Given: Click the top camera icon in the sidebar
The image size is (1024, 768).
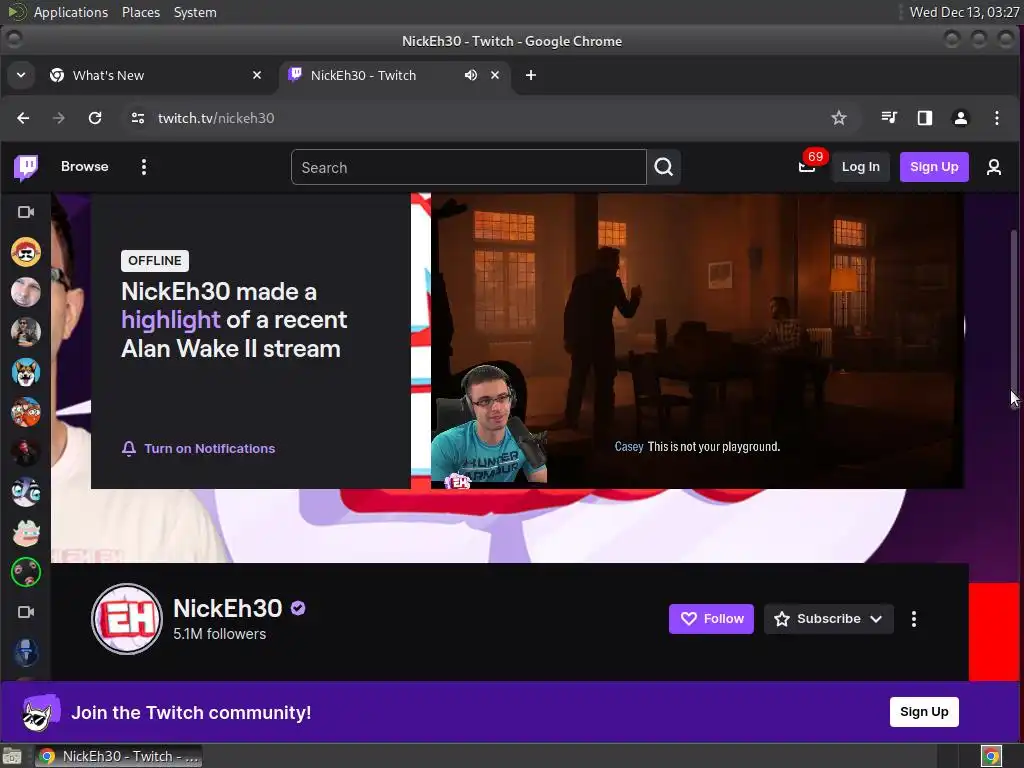Looking at the screenshot, I should coord(25,212).
